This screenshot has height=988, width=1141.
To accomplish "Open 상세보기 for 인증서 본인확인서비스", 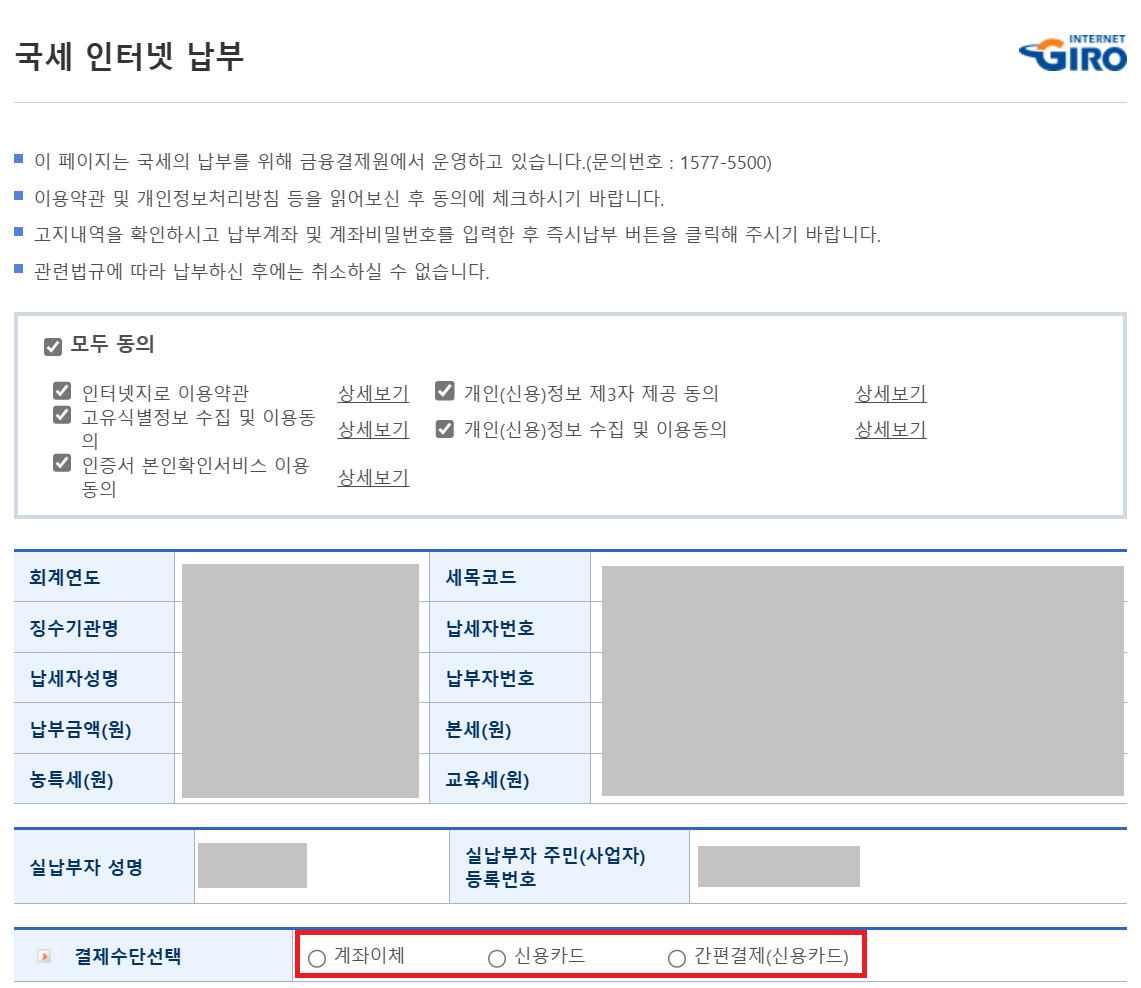I will (x=372, y=477).
